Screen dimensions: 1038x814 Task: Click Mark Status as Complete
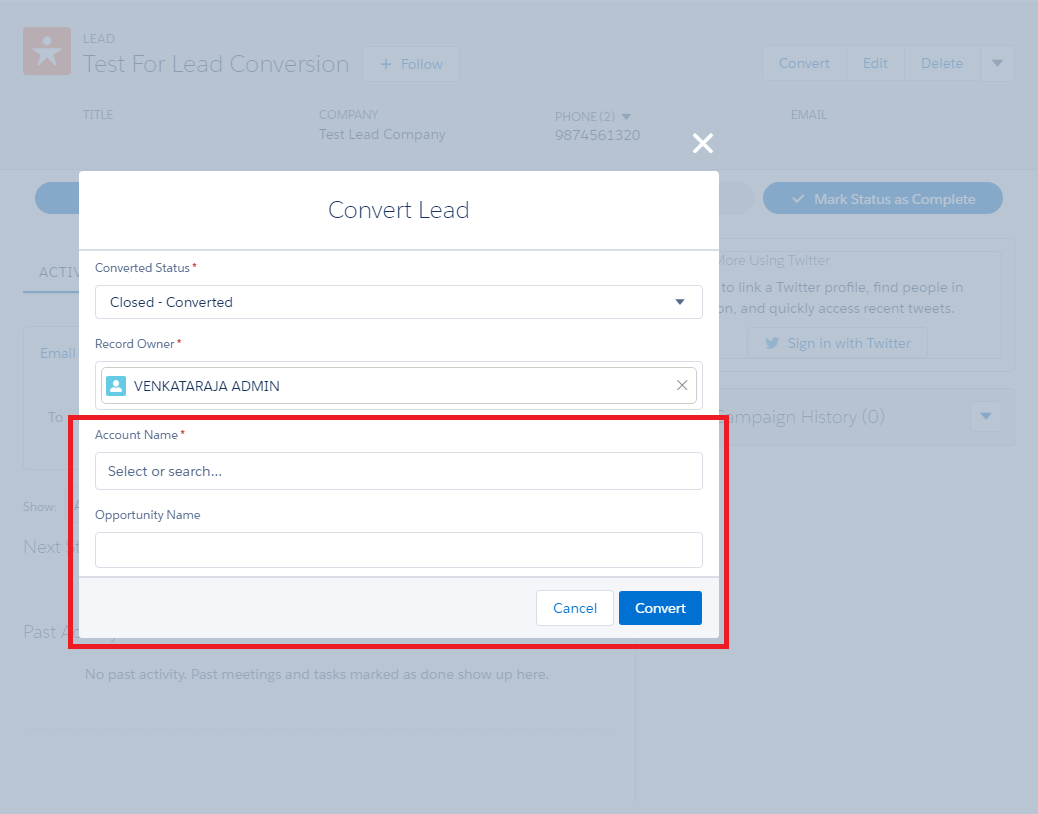click(883, 199)
